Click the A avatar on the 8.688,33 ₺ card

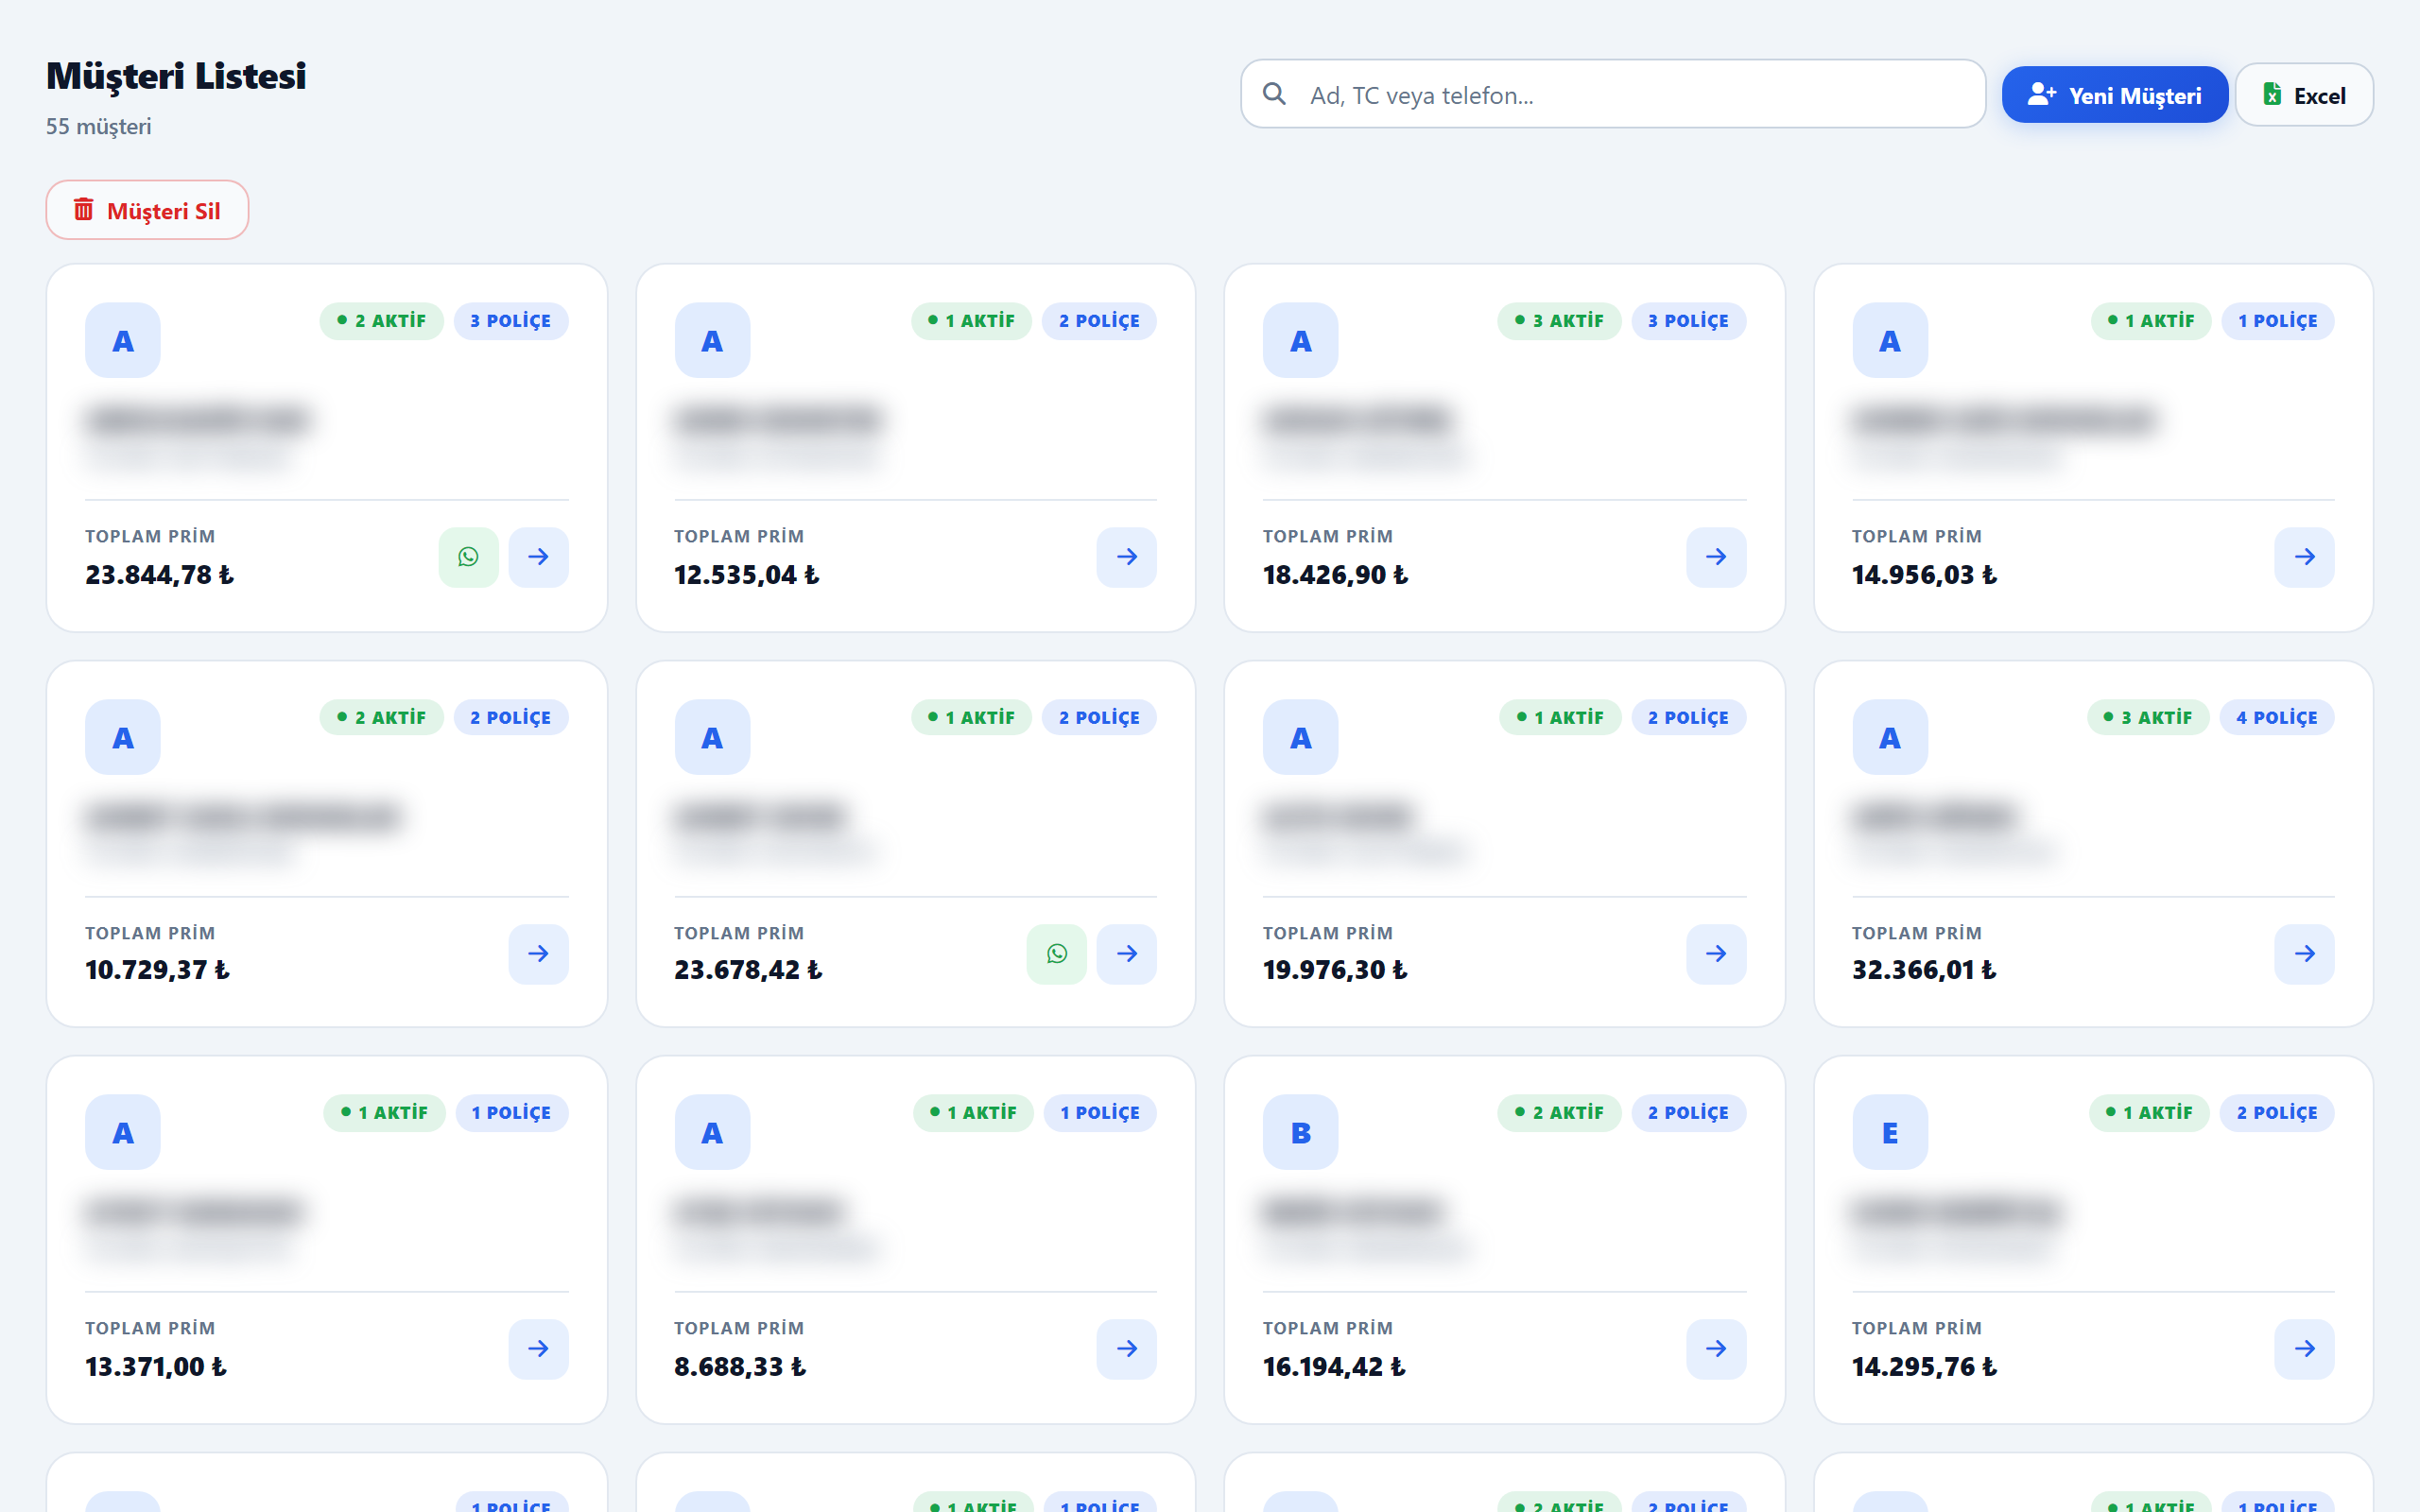click(x=712, y=1132)
